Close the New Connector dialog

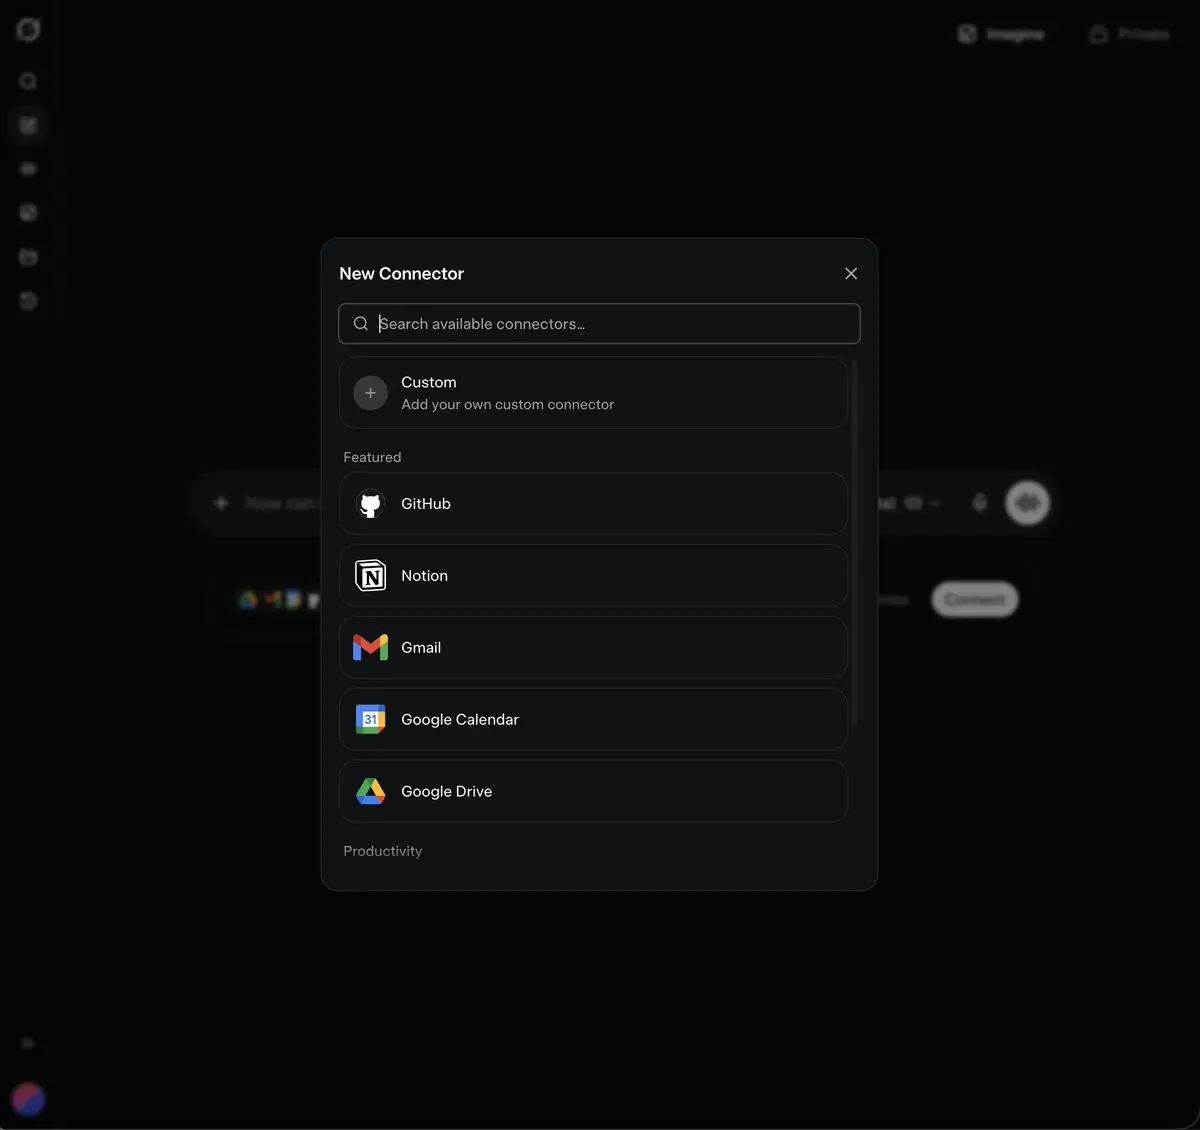click(851, 274)
